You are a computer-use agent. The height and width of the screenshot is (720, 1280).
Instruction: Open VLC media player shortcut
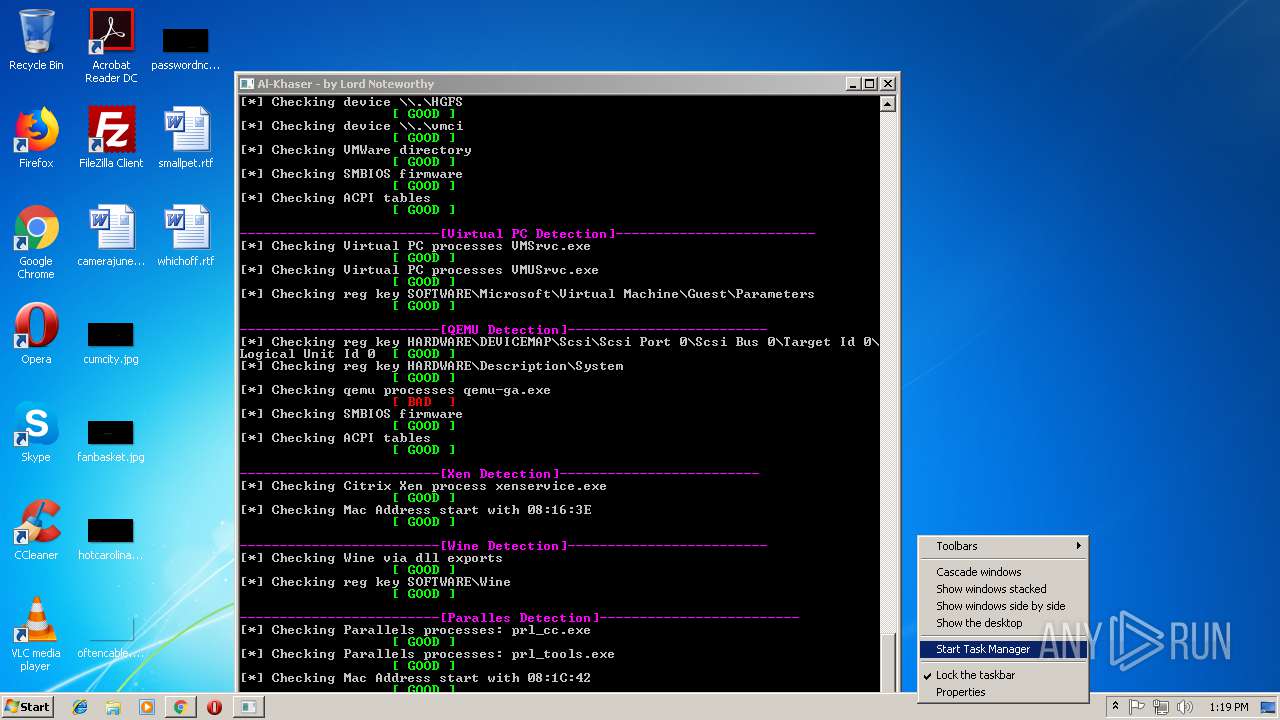pyautogui.click(x=36, y=634)
